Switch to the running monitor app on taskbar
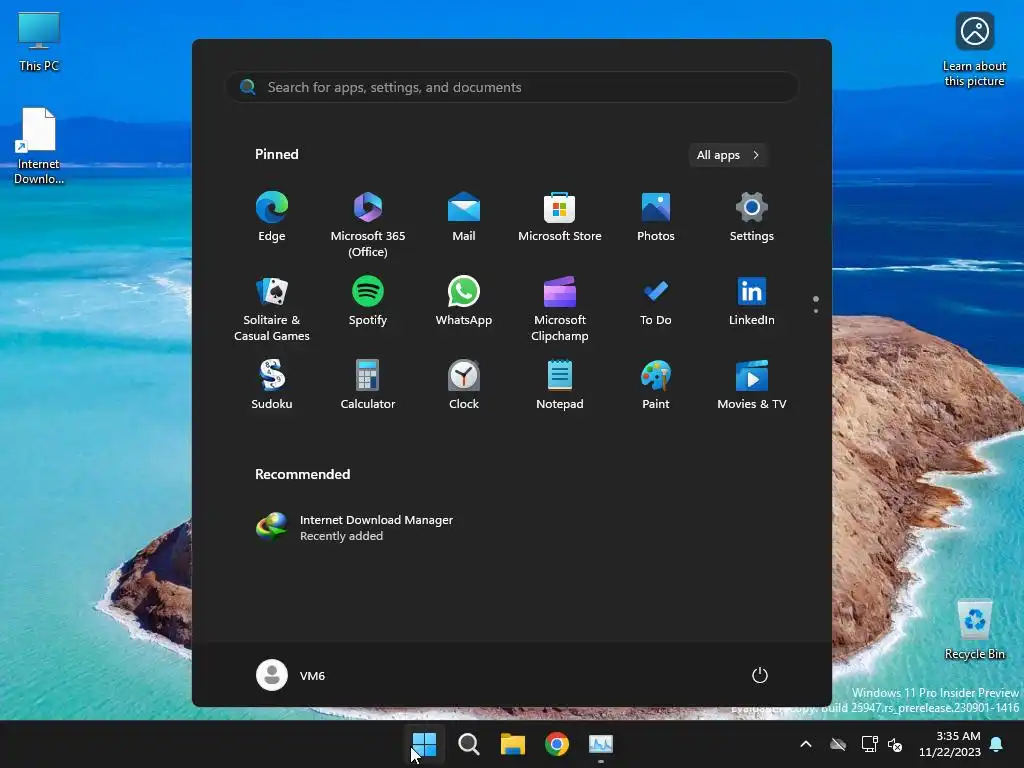This screenshot has height=768, width=1024. click(x=601, y=744)
